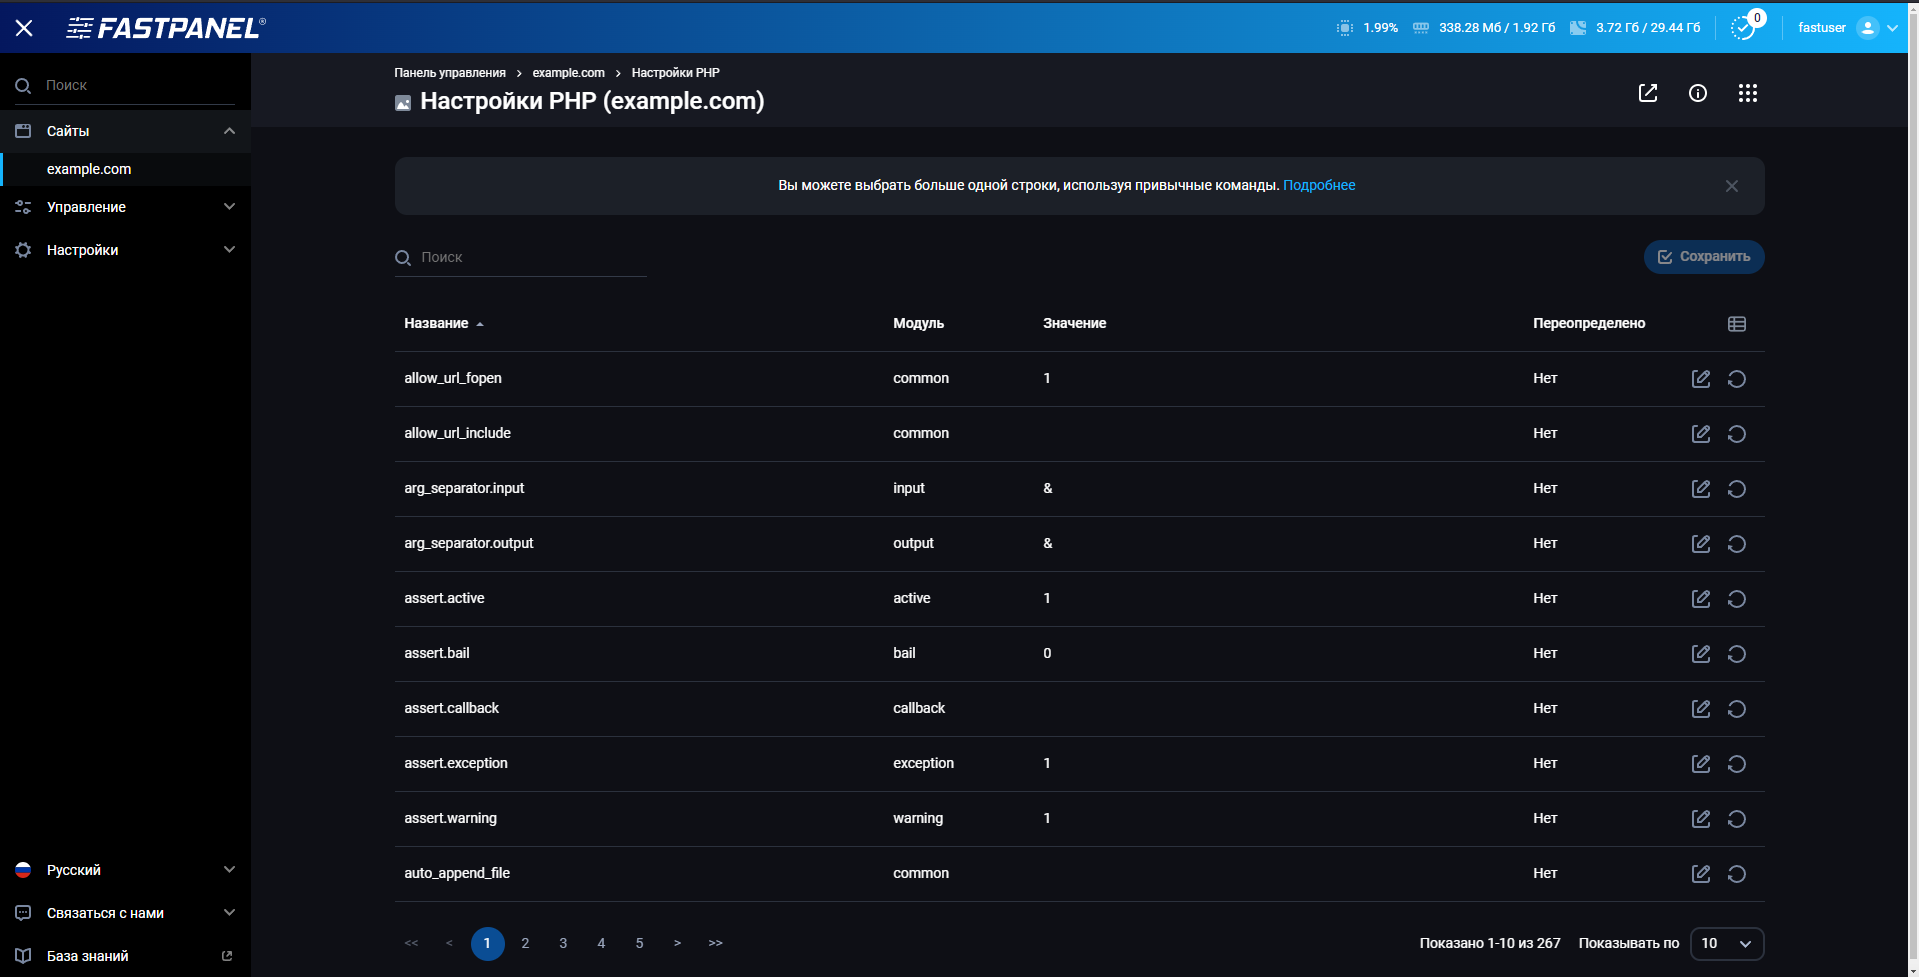
Task: Reset arg_separator.input to default
Action: coord(1737,489)
